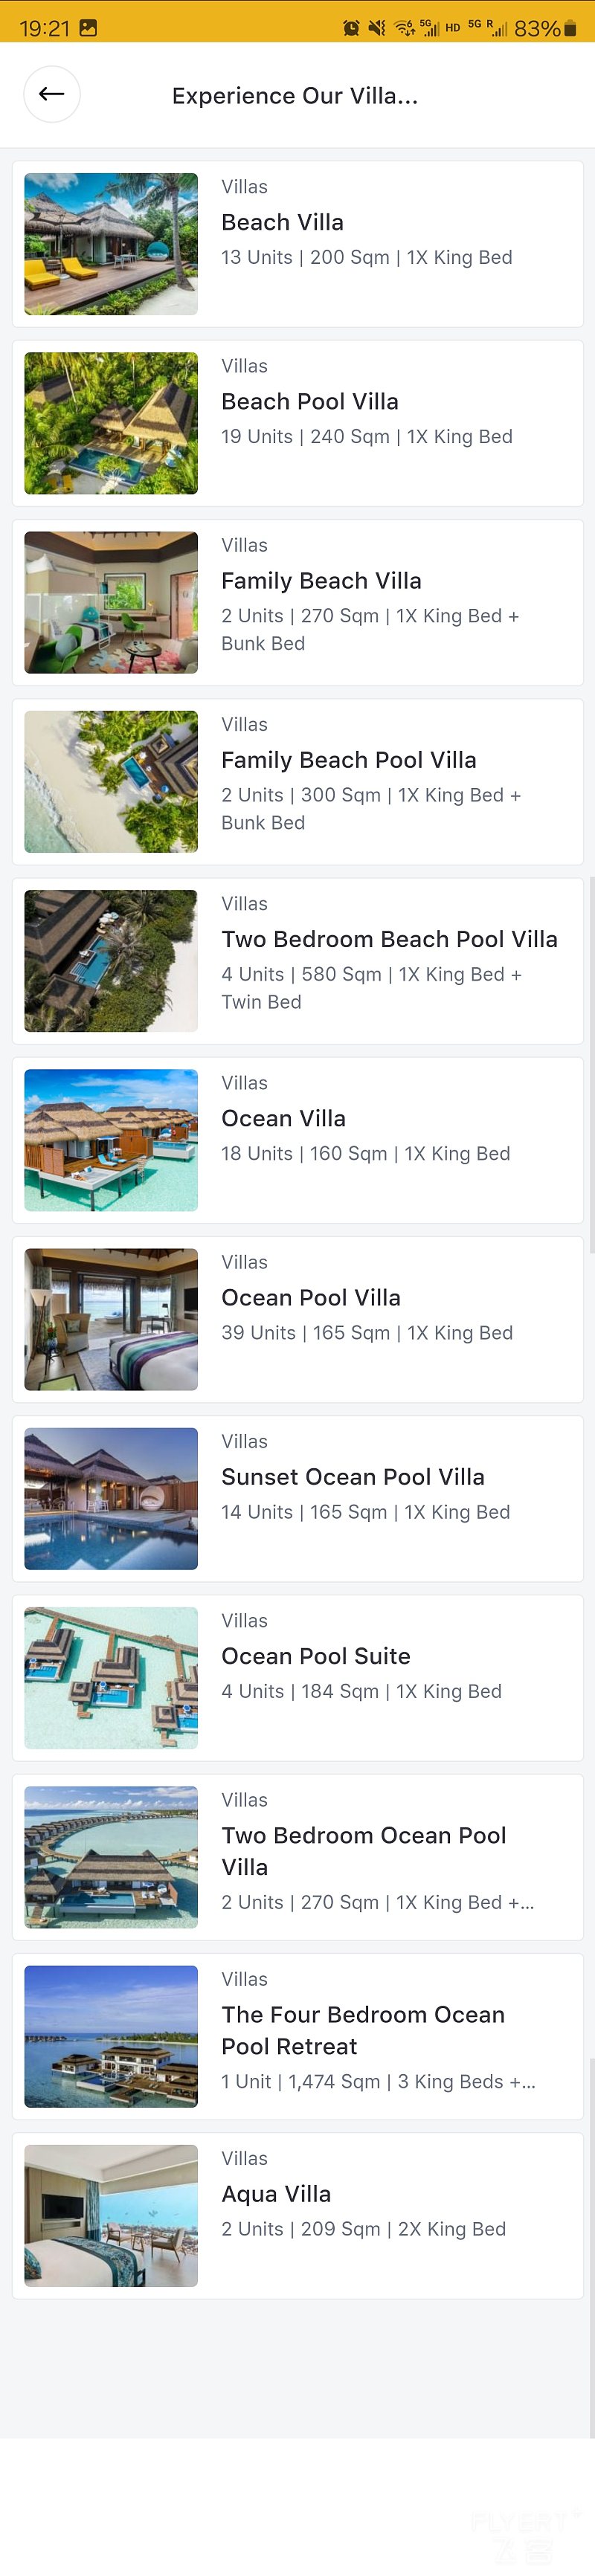Image resolution: width=595 pixels, height=2576 pixels.
Task: Open the Aqua Villa bedroom thumbnail
Action: click(111, 2215)
